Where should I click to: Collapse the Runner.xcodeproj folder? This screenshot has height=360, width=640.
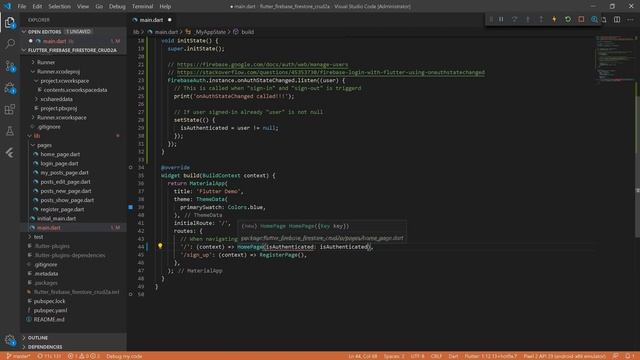coord(58,71)
